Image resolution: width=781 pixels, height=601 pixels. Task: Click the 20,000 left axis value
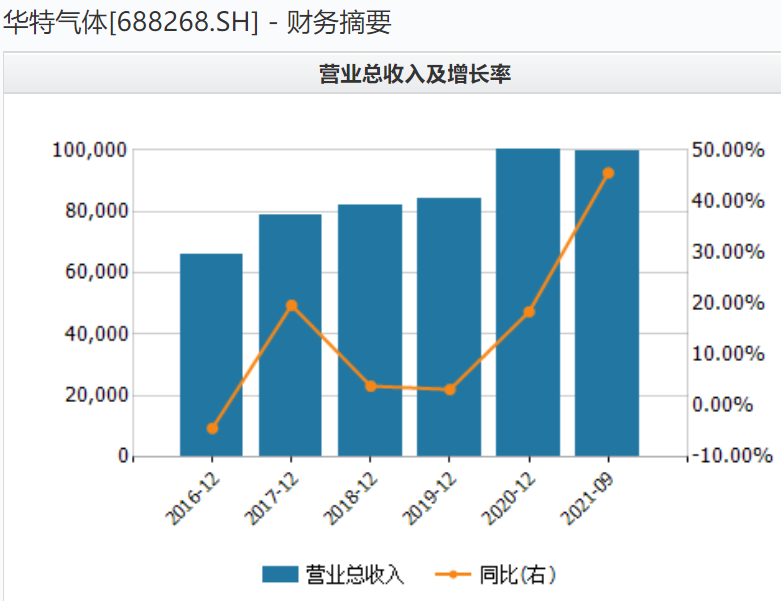click(x=97, y=395)
